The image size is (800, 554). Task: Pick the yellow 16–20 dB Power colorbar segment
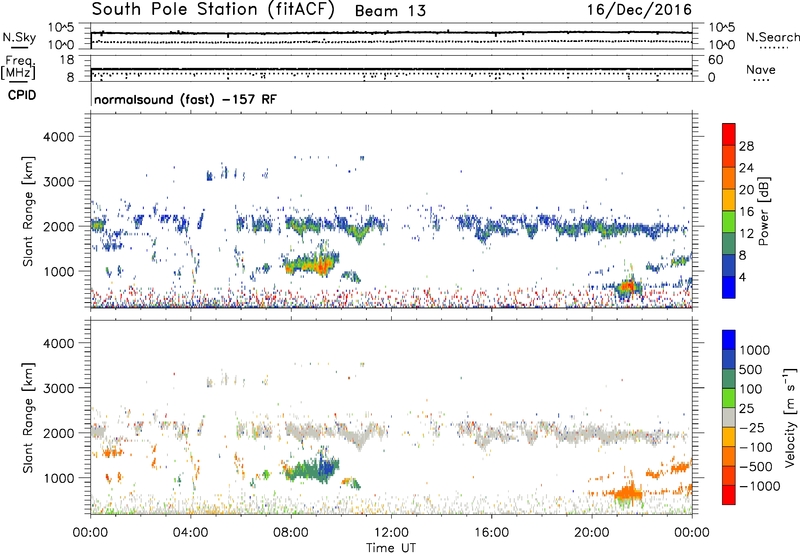point(729,200)
